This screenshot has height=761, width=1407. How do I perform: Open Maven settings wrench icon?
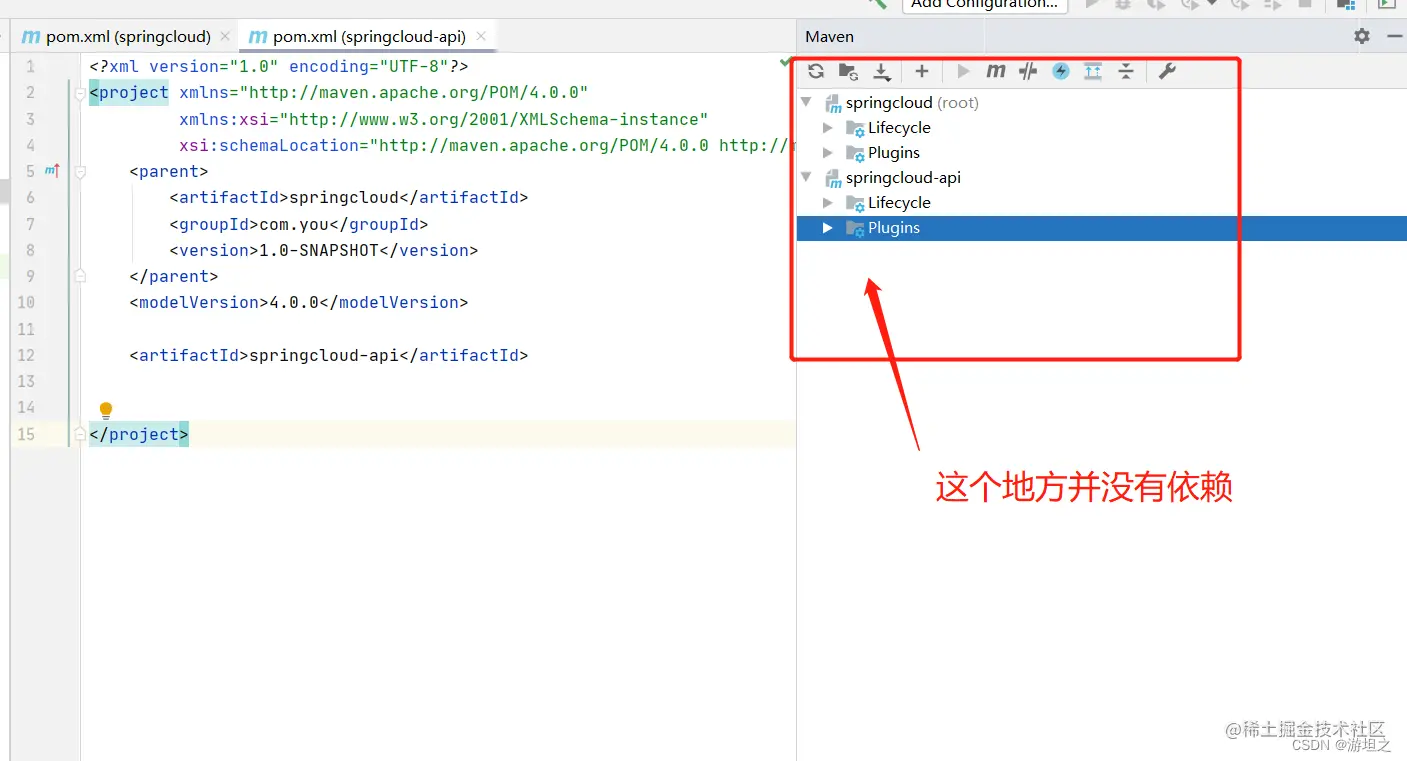(x=1167, y=71)
